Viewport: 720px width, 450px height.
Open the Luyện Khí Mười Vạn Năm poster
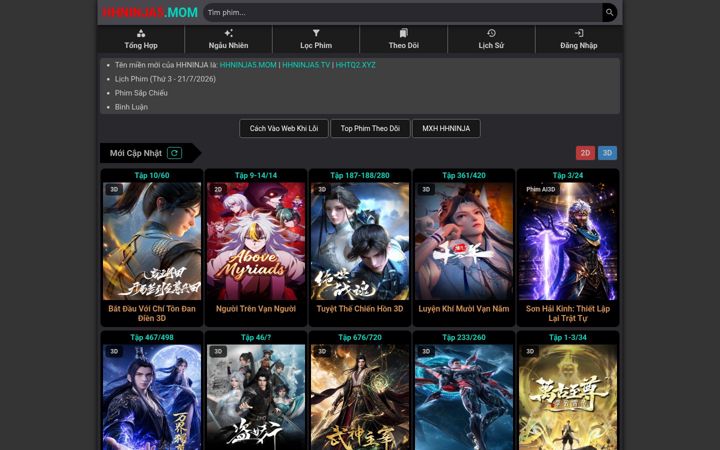point(464,241)
